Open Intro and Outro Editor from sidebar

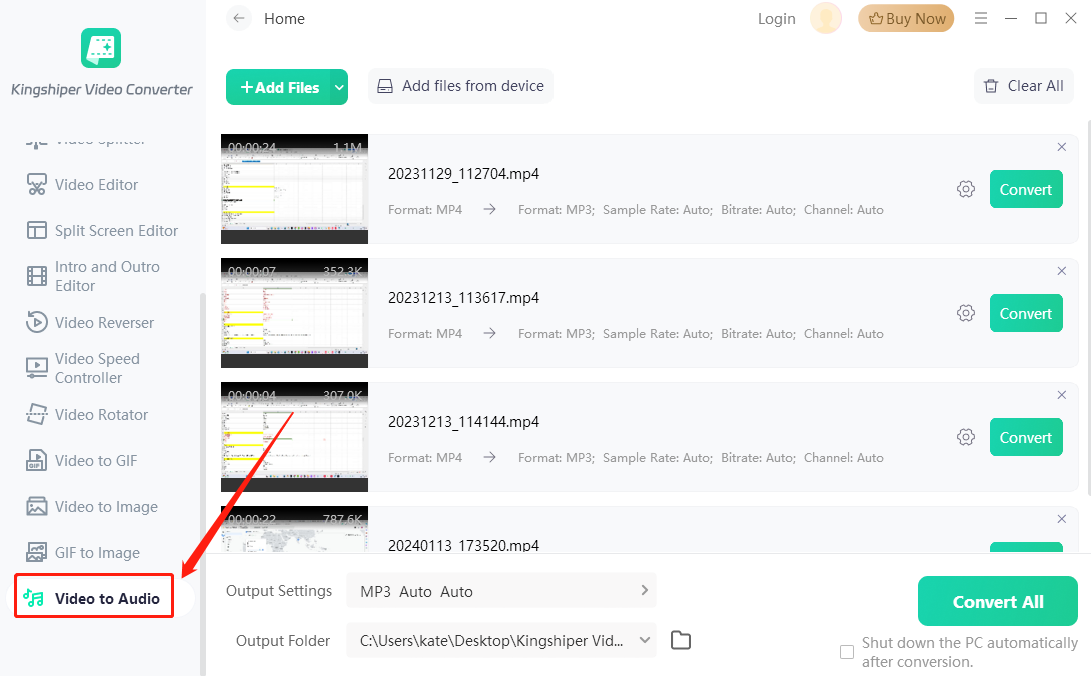pos(107,276)
